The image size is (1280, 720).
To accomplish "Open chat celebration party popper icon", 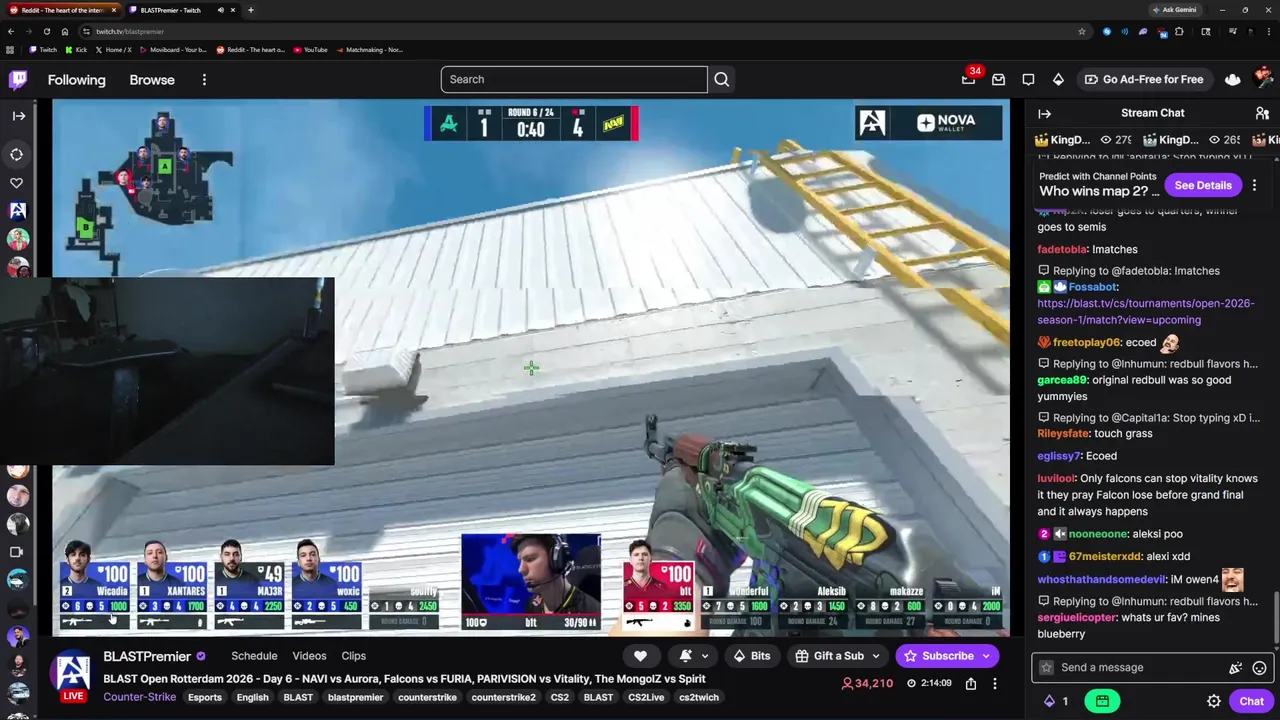I will pos(1235,667).
